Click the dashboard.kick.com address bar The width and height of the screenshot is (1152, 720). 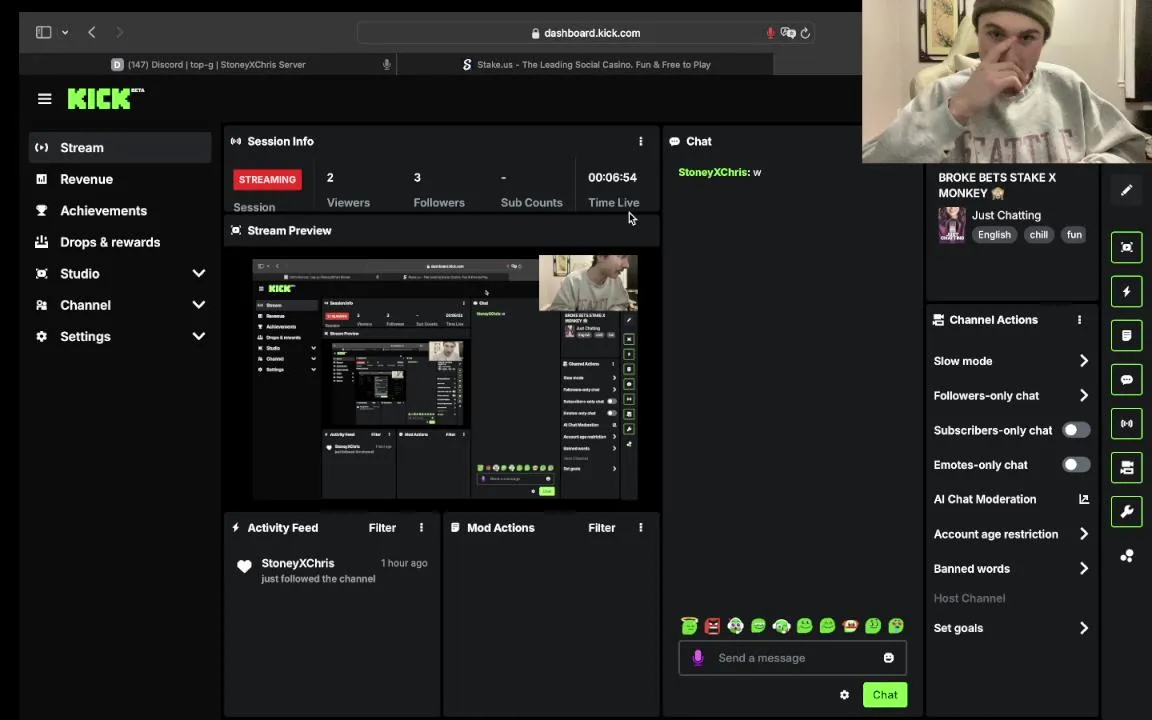pos(585,33)
